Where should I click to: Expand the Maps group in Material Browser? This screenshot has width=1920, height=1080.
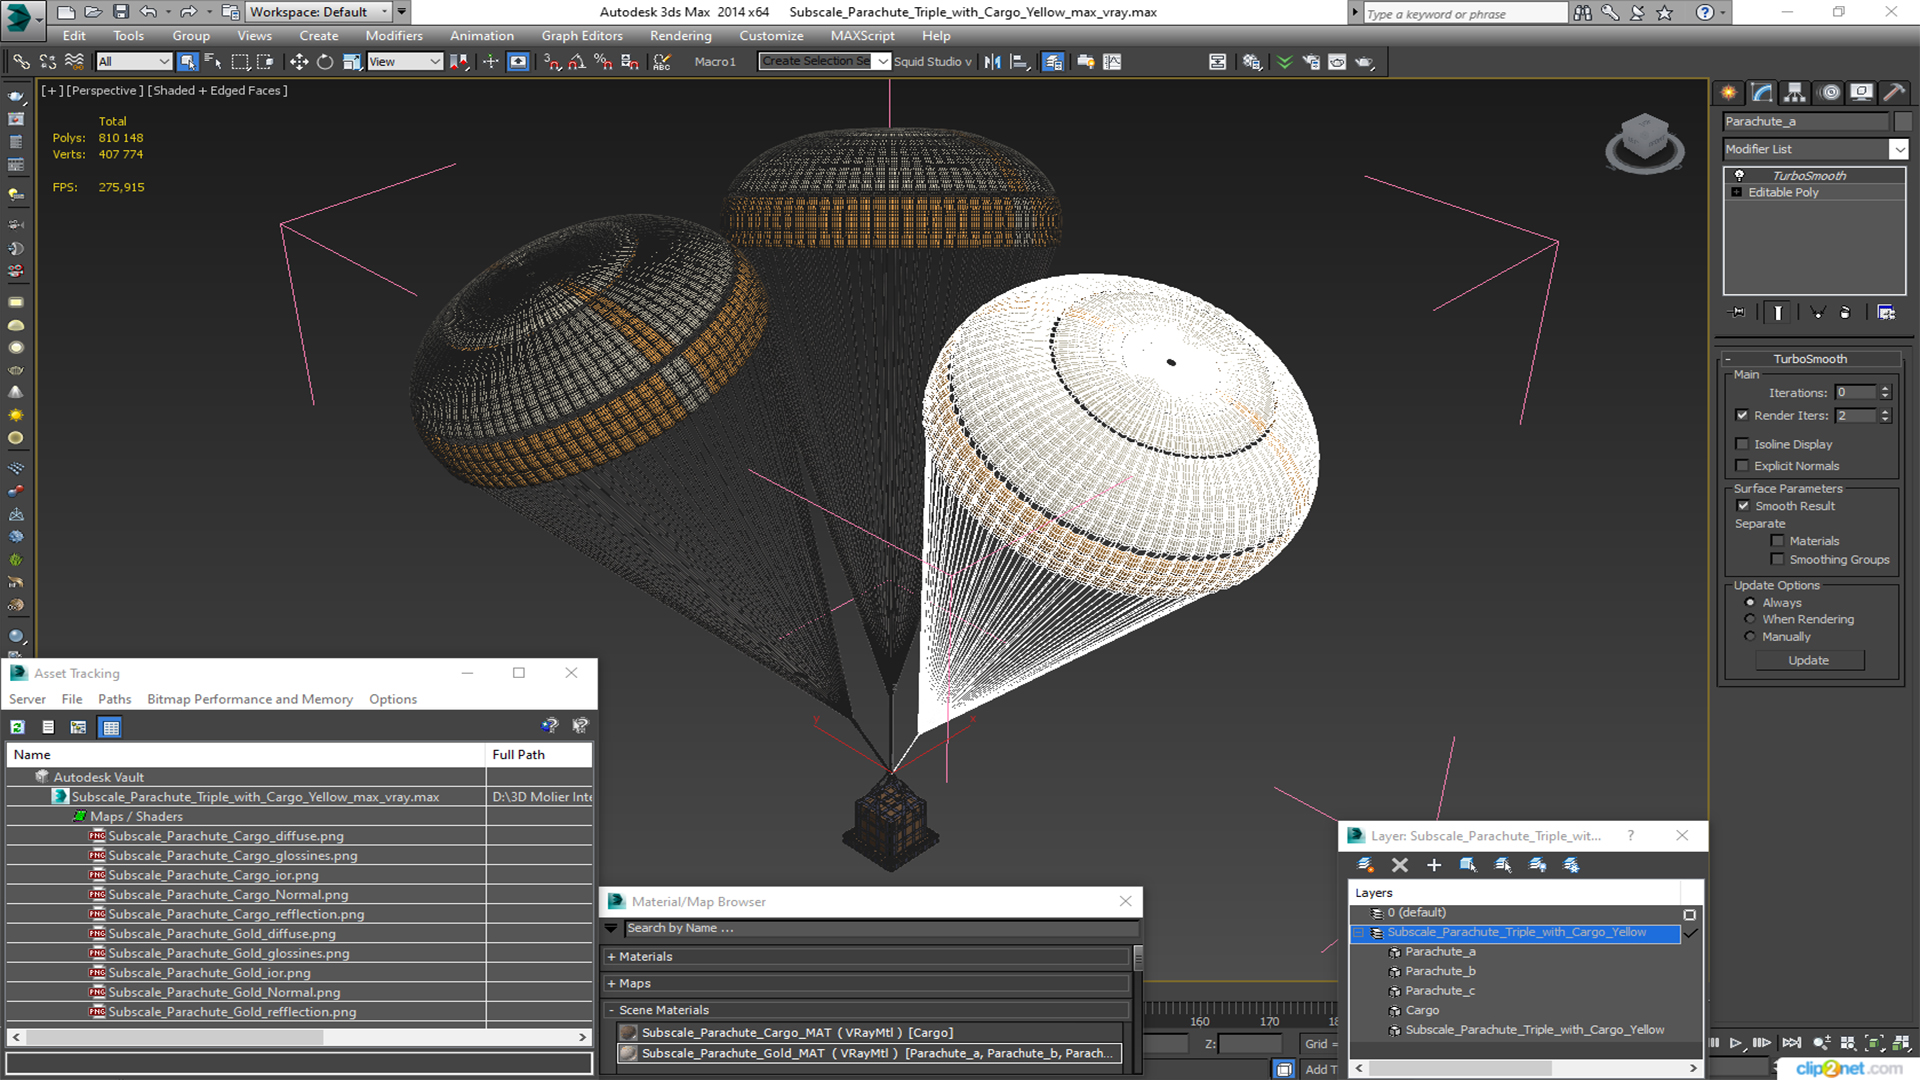(611, 983)
